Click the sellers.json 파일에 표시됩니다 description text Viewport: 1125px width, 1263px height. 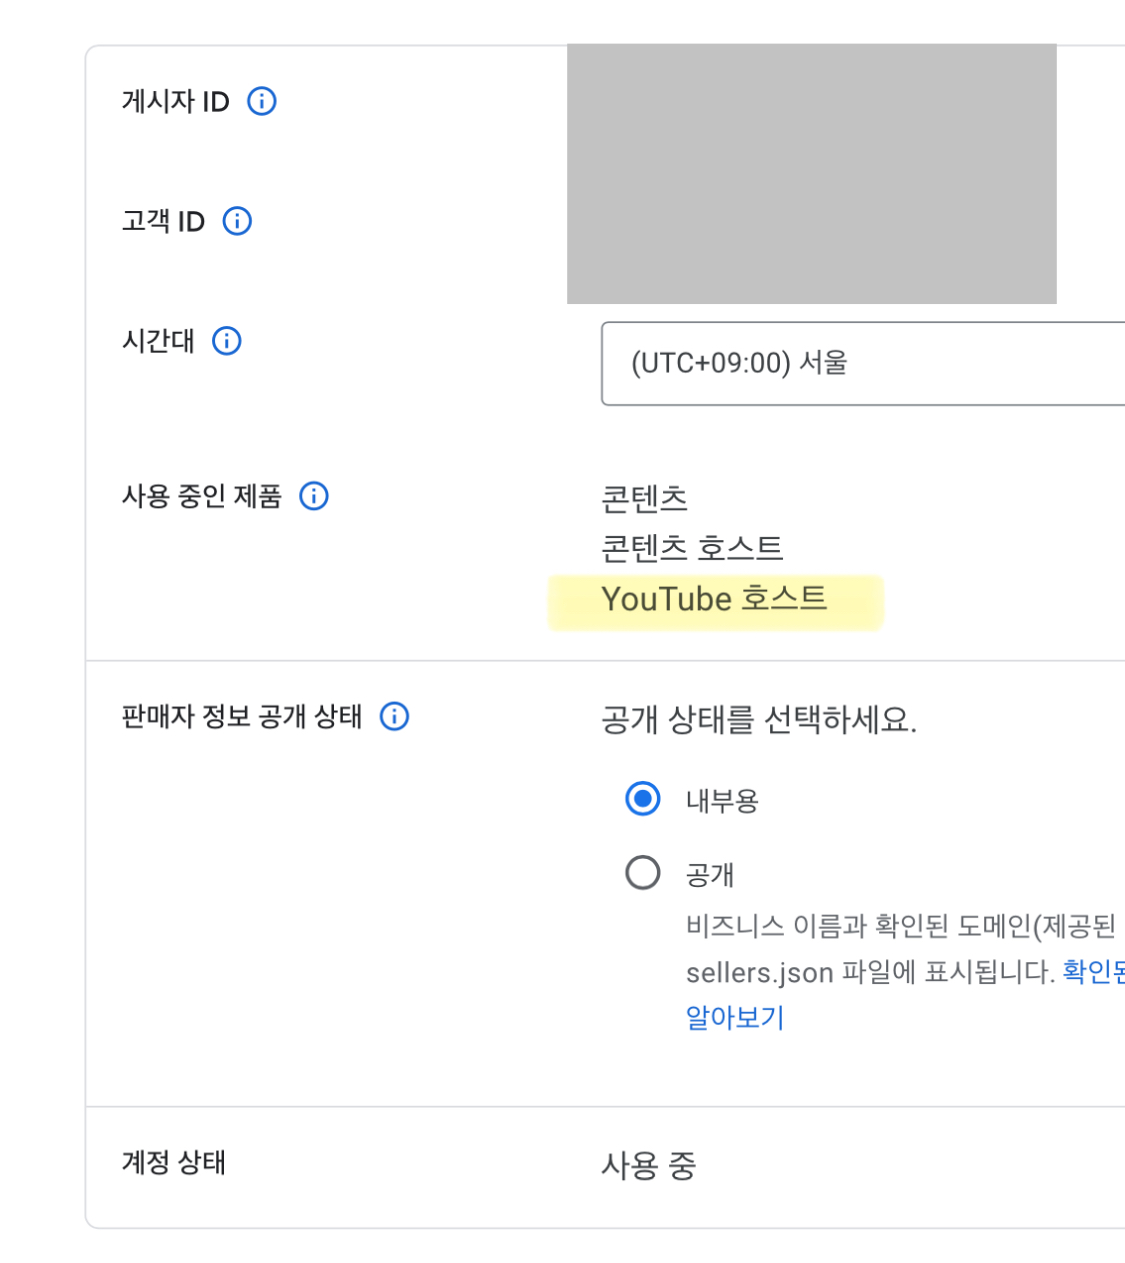pos(870,972)
